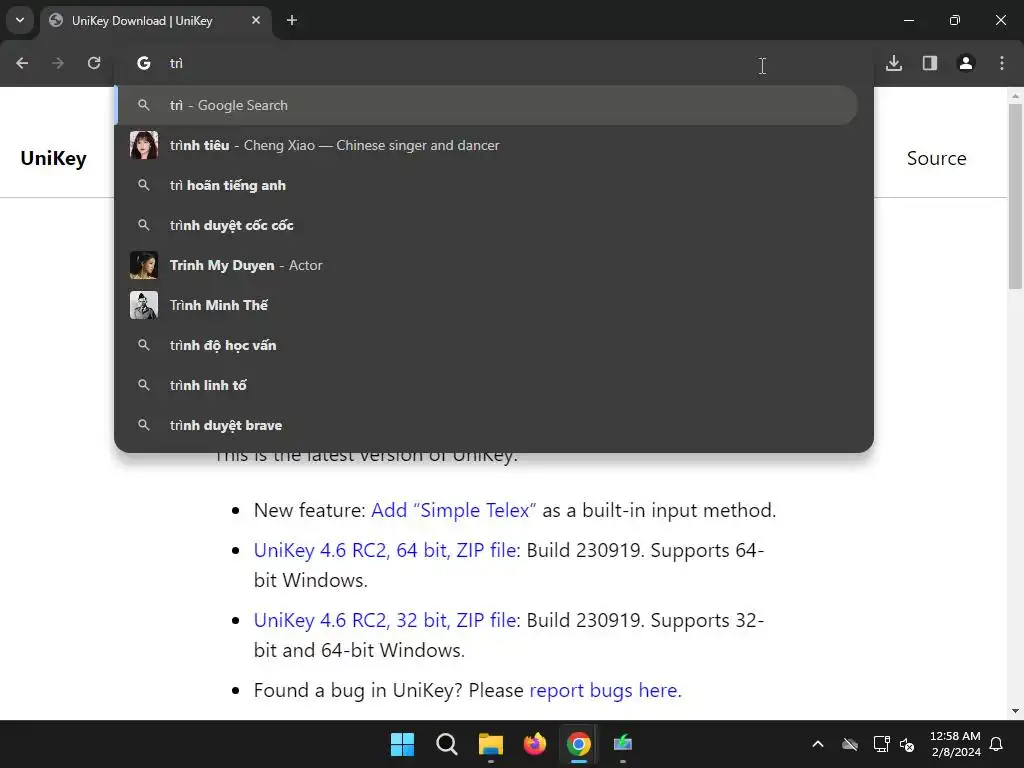Screen dimensions: 1024x768
Task: Choose 'Trình Minh Thế' suggestion
Action: click(x=487, y=305)
